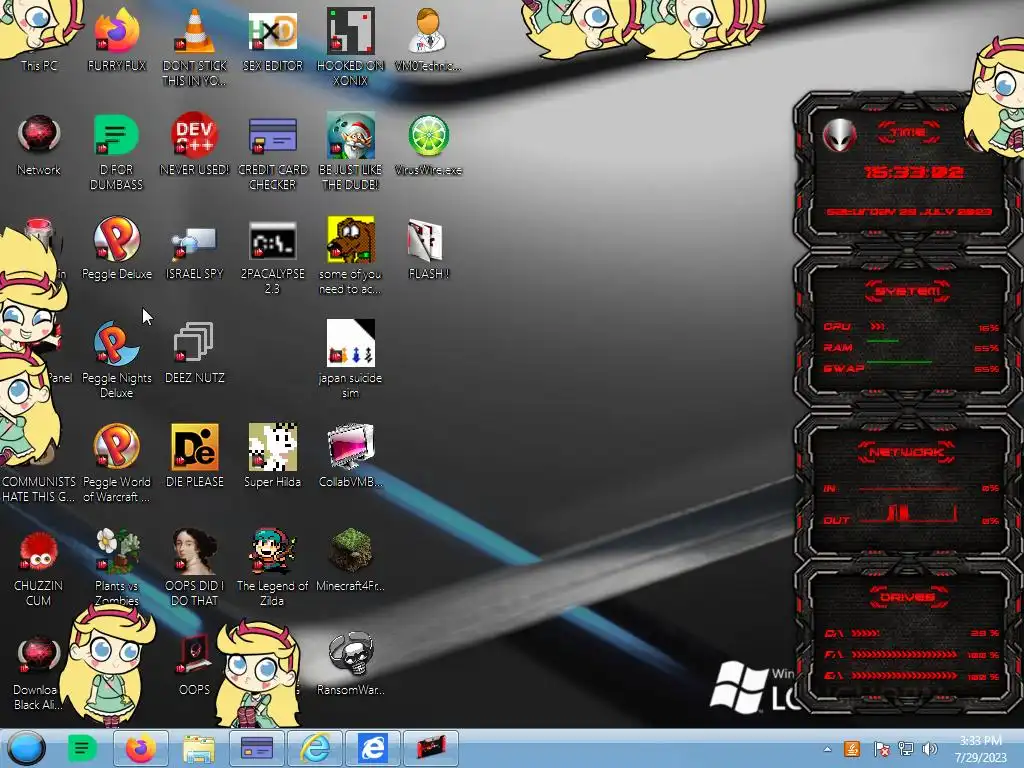Select the NETWORK gadget header
Screen dimensions: 1024x768
[x=907, y=452]
